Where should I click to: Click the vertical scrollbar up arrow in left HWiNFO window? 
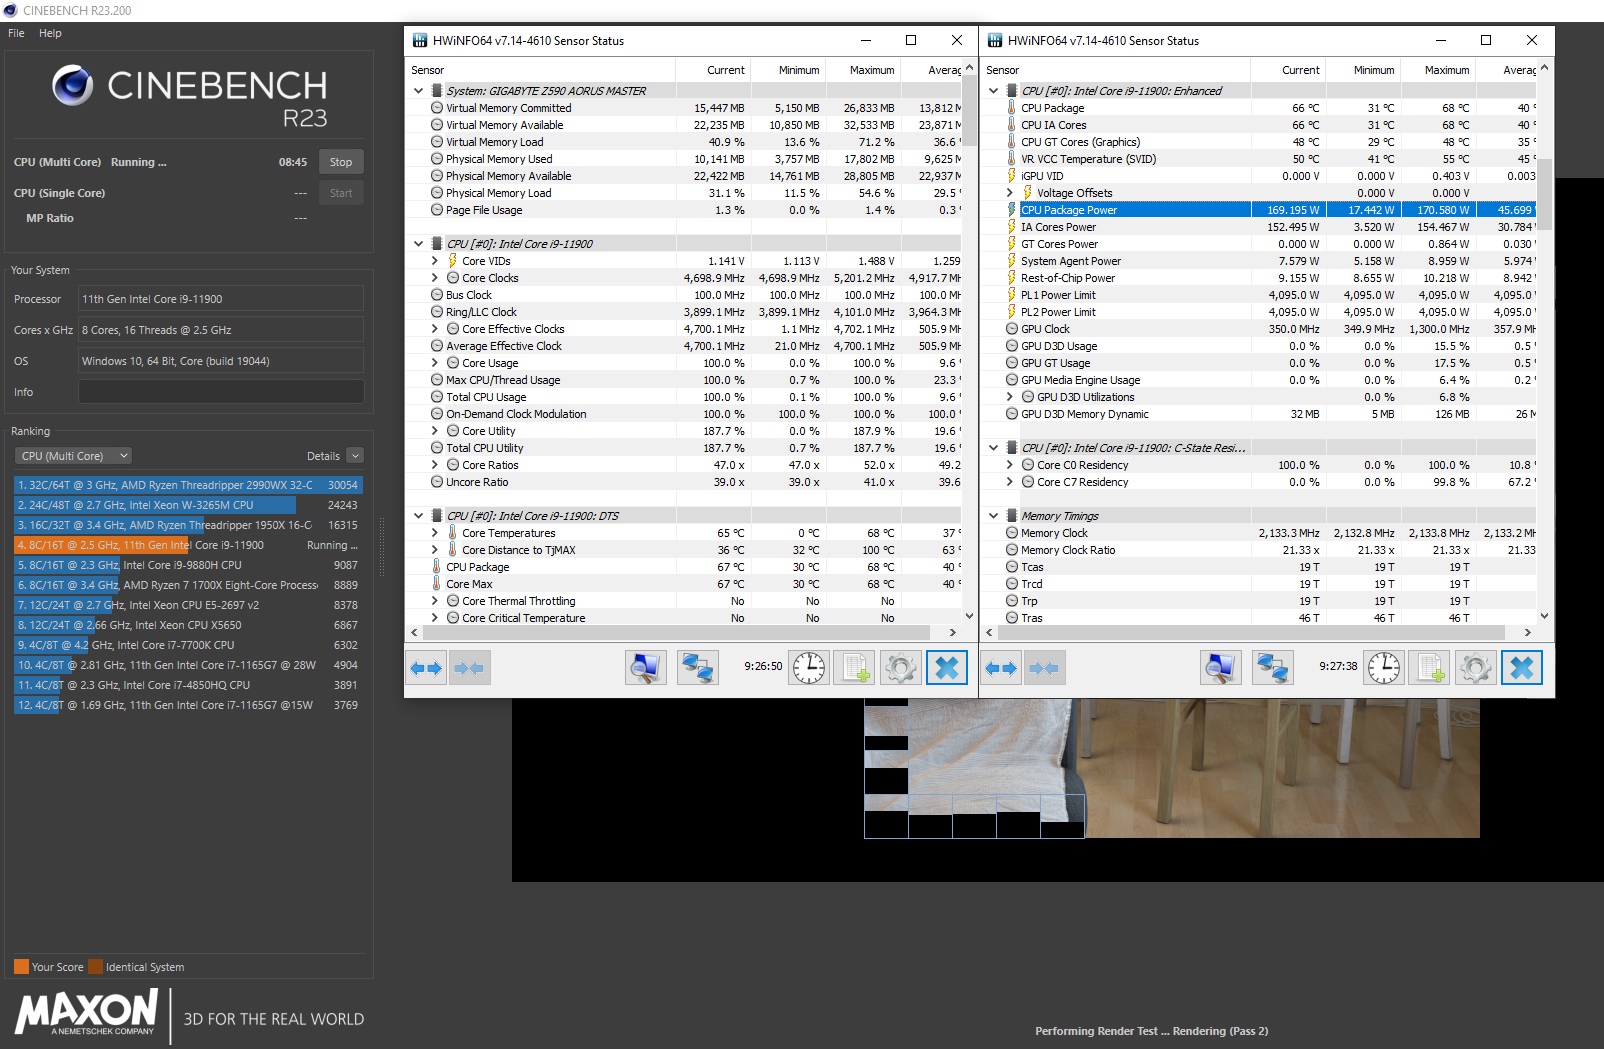[969, 68]
